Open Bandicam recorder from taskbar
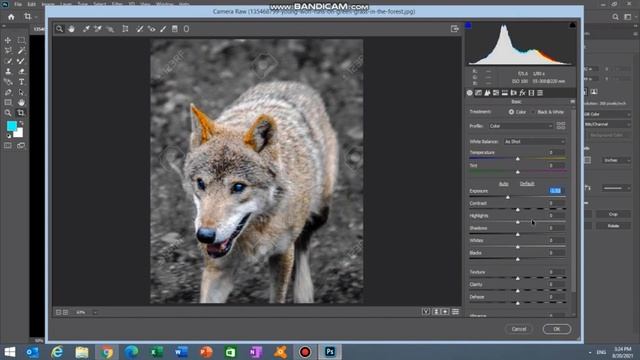Viewport: 640px width, 360px height. coord(305,352)
